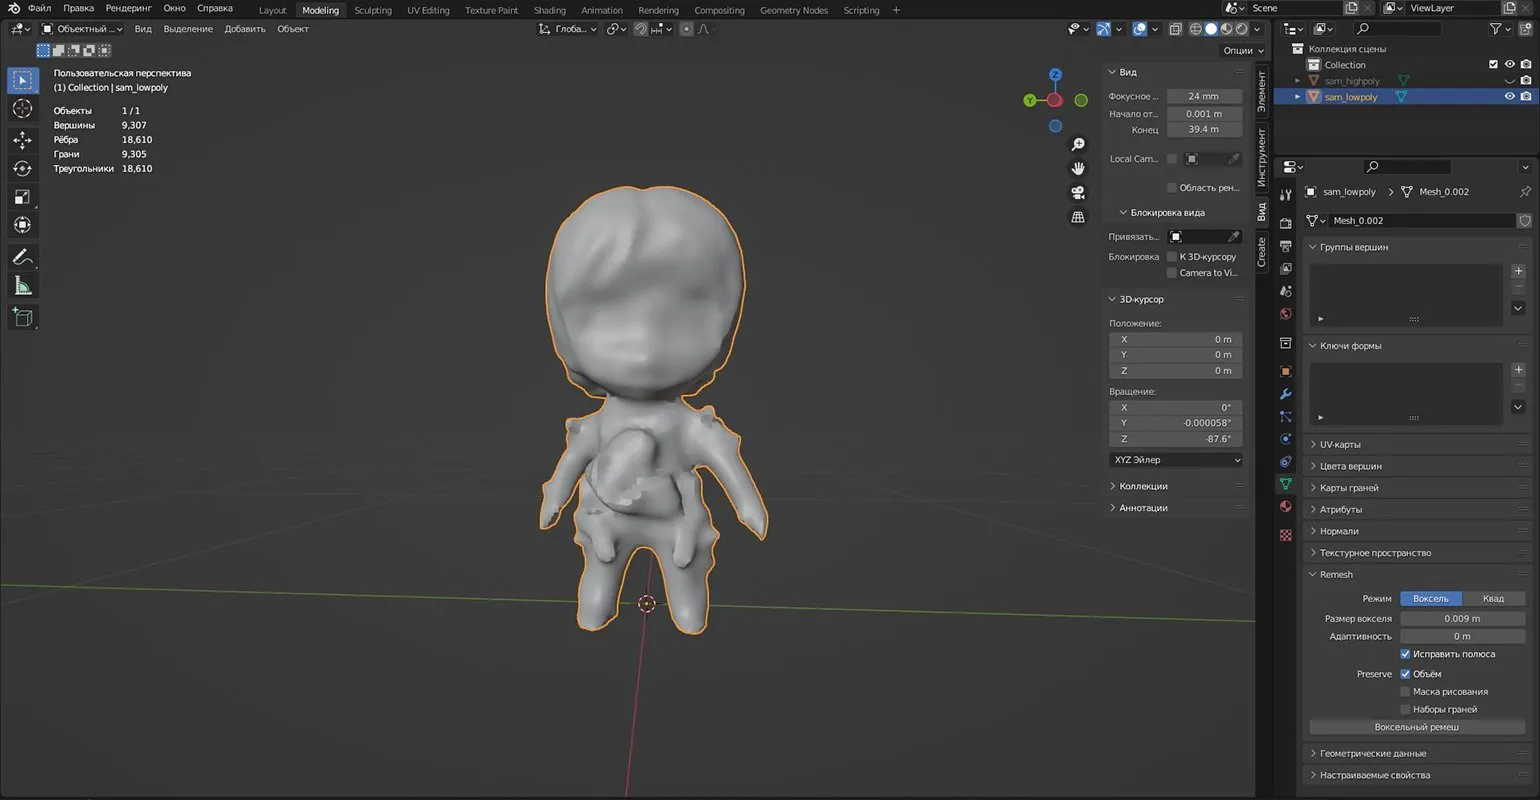Click the 'Воксельный ремеш' button
The height and width of the screenshot is (800, 1540).
pyautogui.click(x=1416, y=727)
